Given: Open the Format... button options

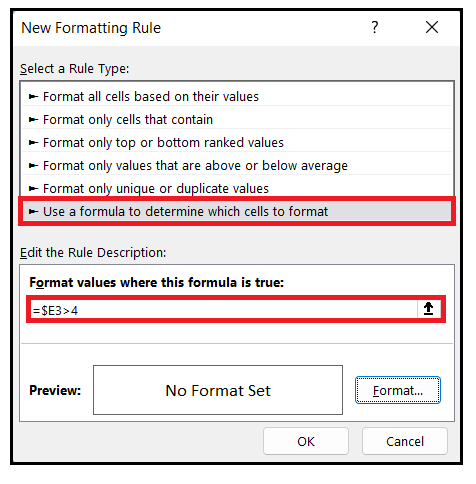Looking at the screenshot, I should 398,390.
